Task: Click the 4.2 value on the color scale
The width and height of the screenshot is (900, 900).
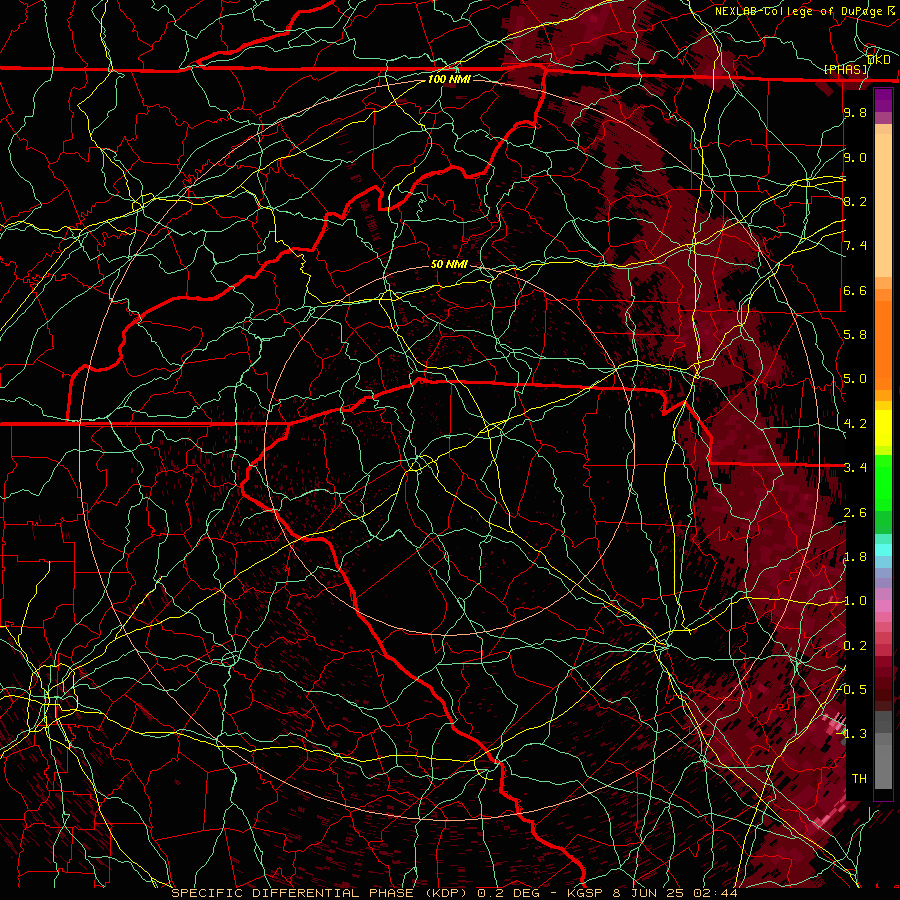Action: click(855, 424)
